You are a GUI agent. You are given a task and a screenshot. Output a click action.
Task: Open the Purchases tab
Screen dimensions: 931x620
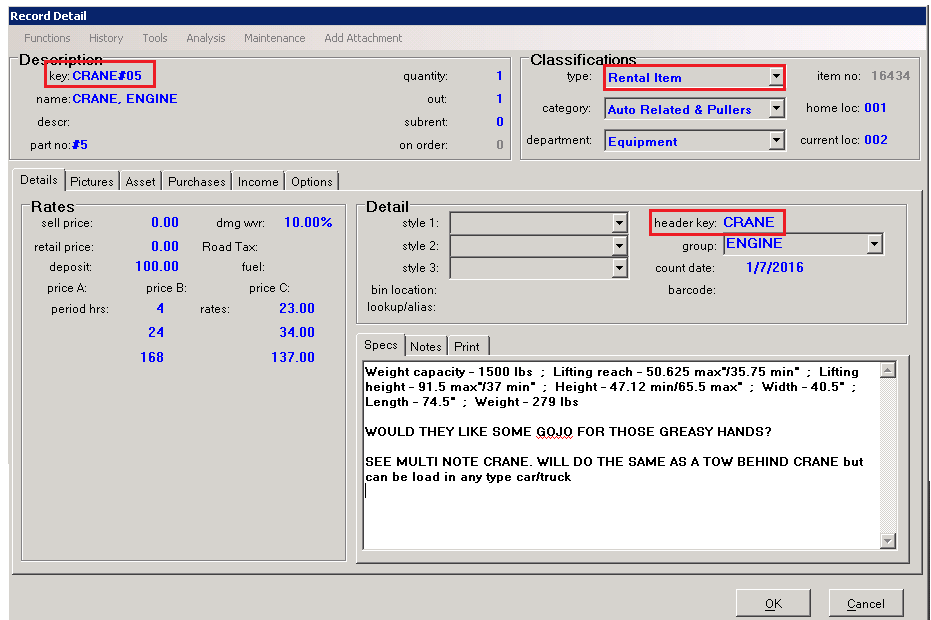coord(196,181)
